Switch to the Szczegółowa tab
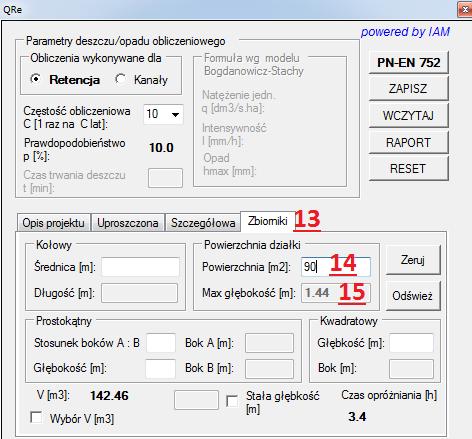472x439 pixels. pyautogui.click(x=203, y=223)
